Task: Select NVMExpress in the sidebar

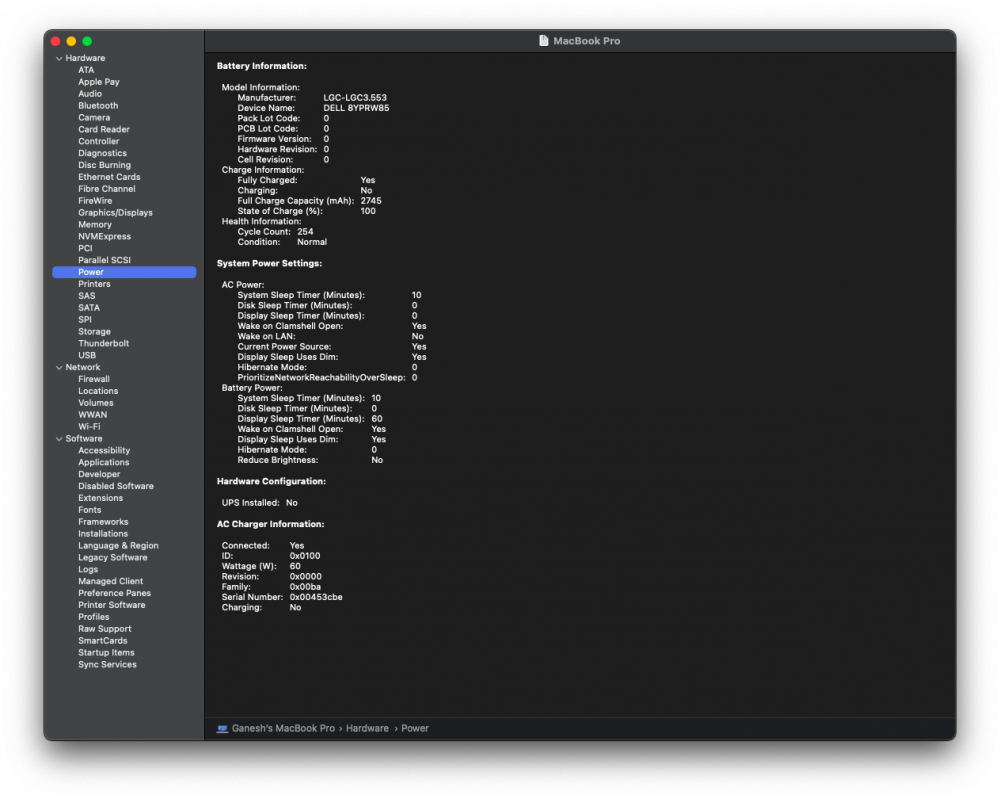Action: click(105, 237)
